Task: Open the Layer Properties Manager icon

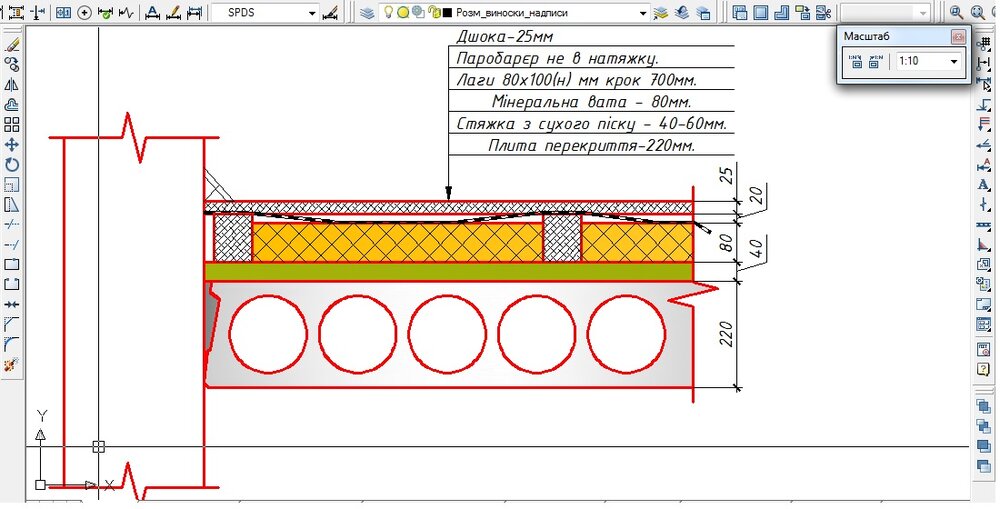Action: tap(366, 13)
